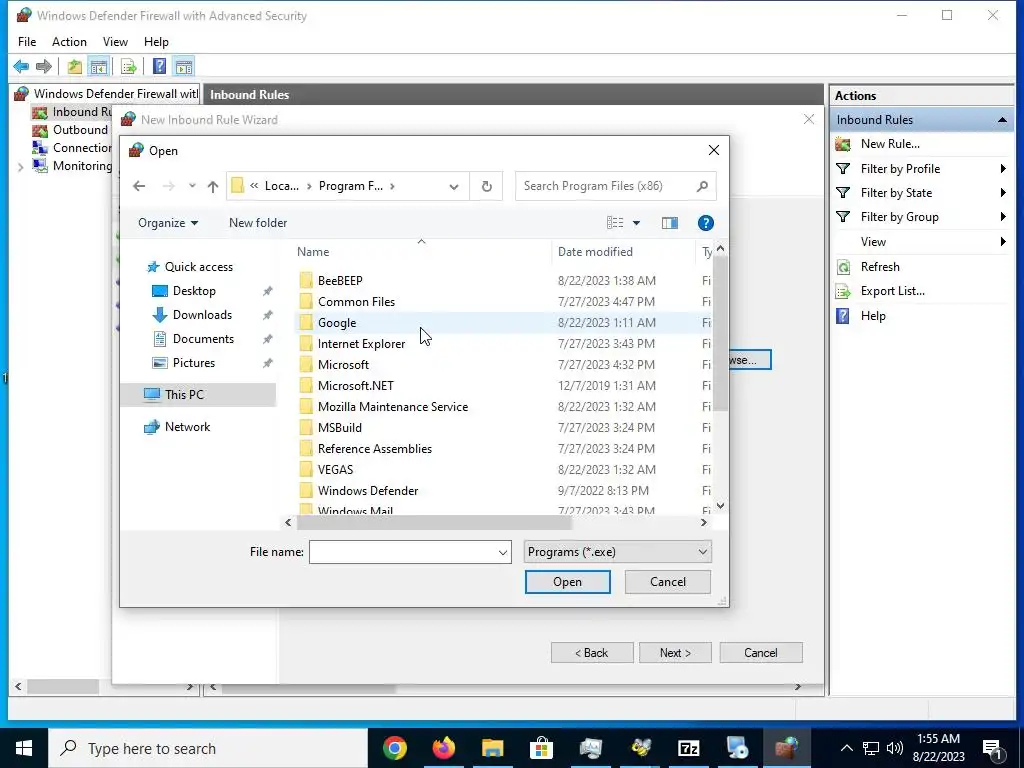Open the Organize menu in the Open dialog
The height and width of the screenshot is (768, 1024).
pyautogui.click(x=168, y=223)
